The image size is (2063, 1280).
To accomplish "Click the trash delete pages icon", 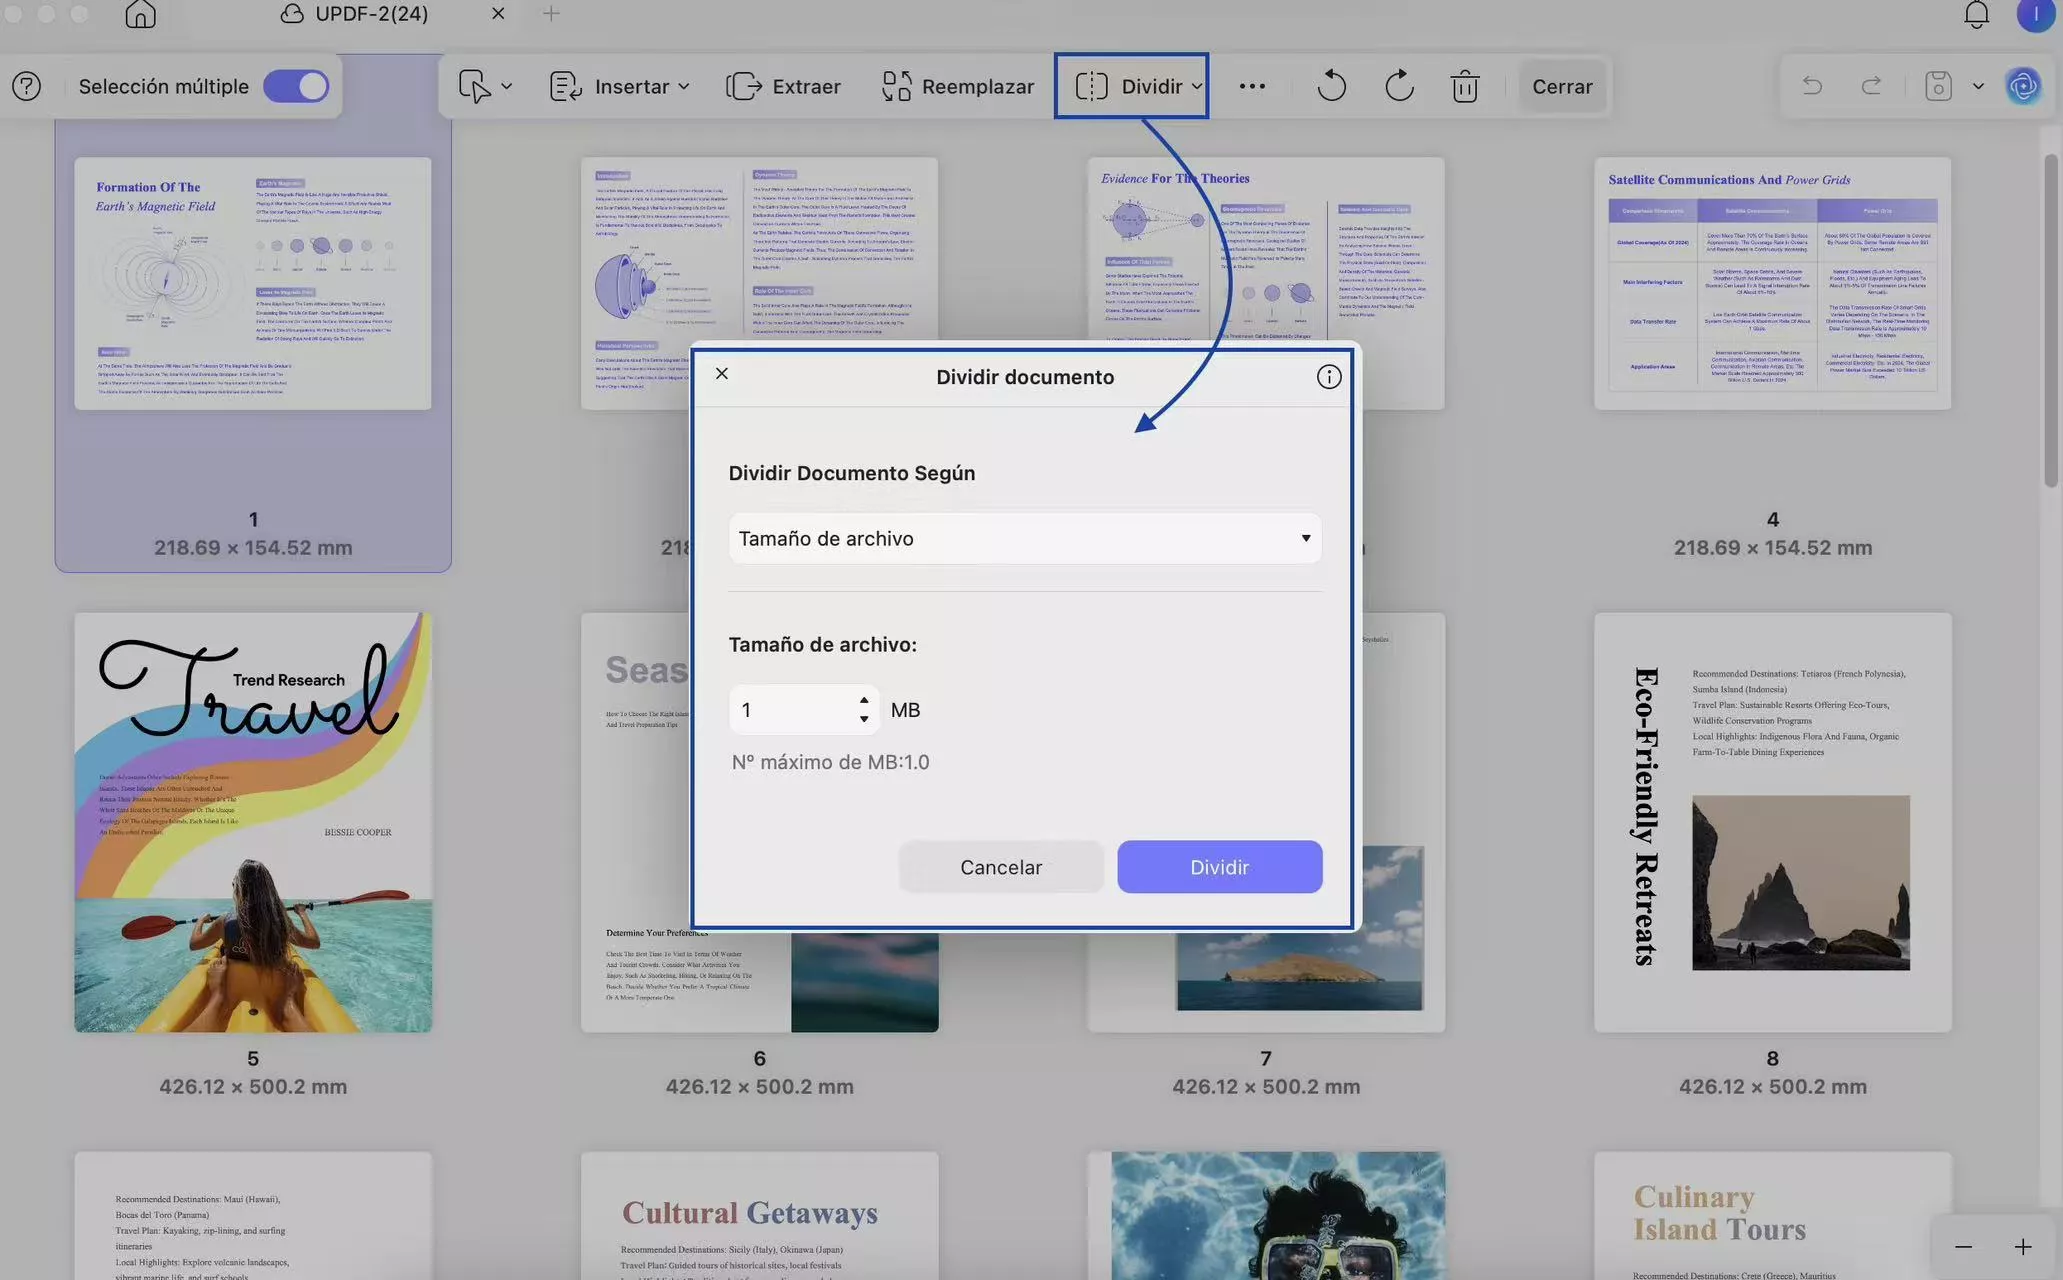I will (x=1465, y=86).
